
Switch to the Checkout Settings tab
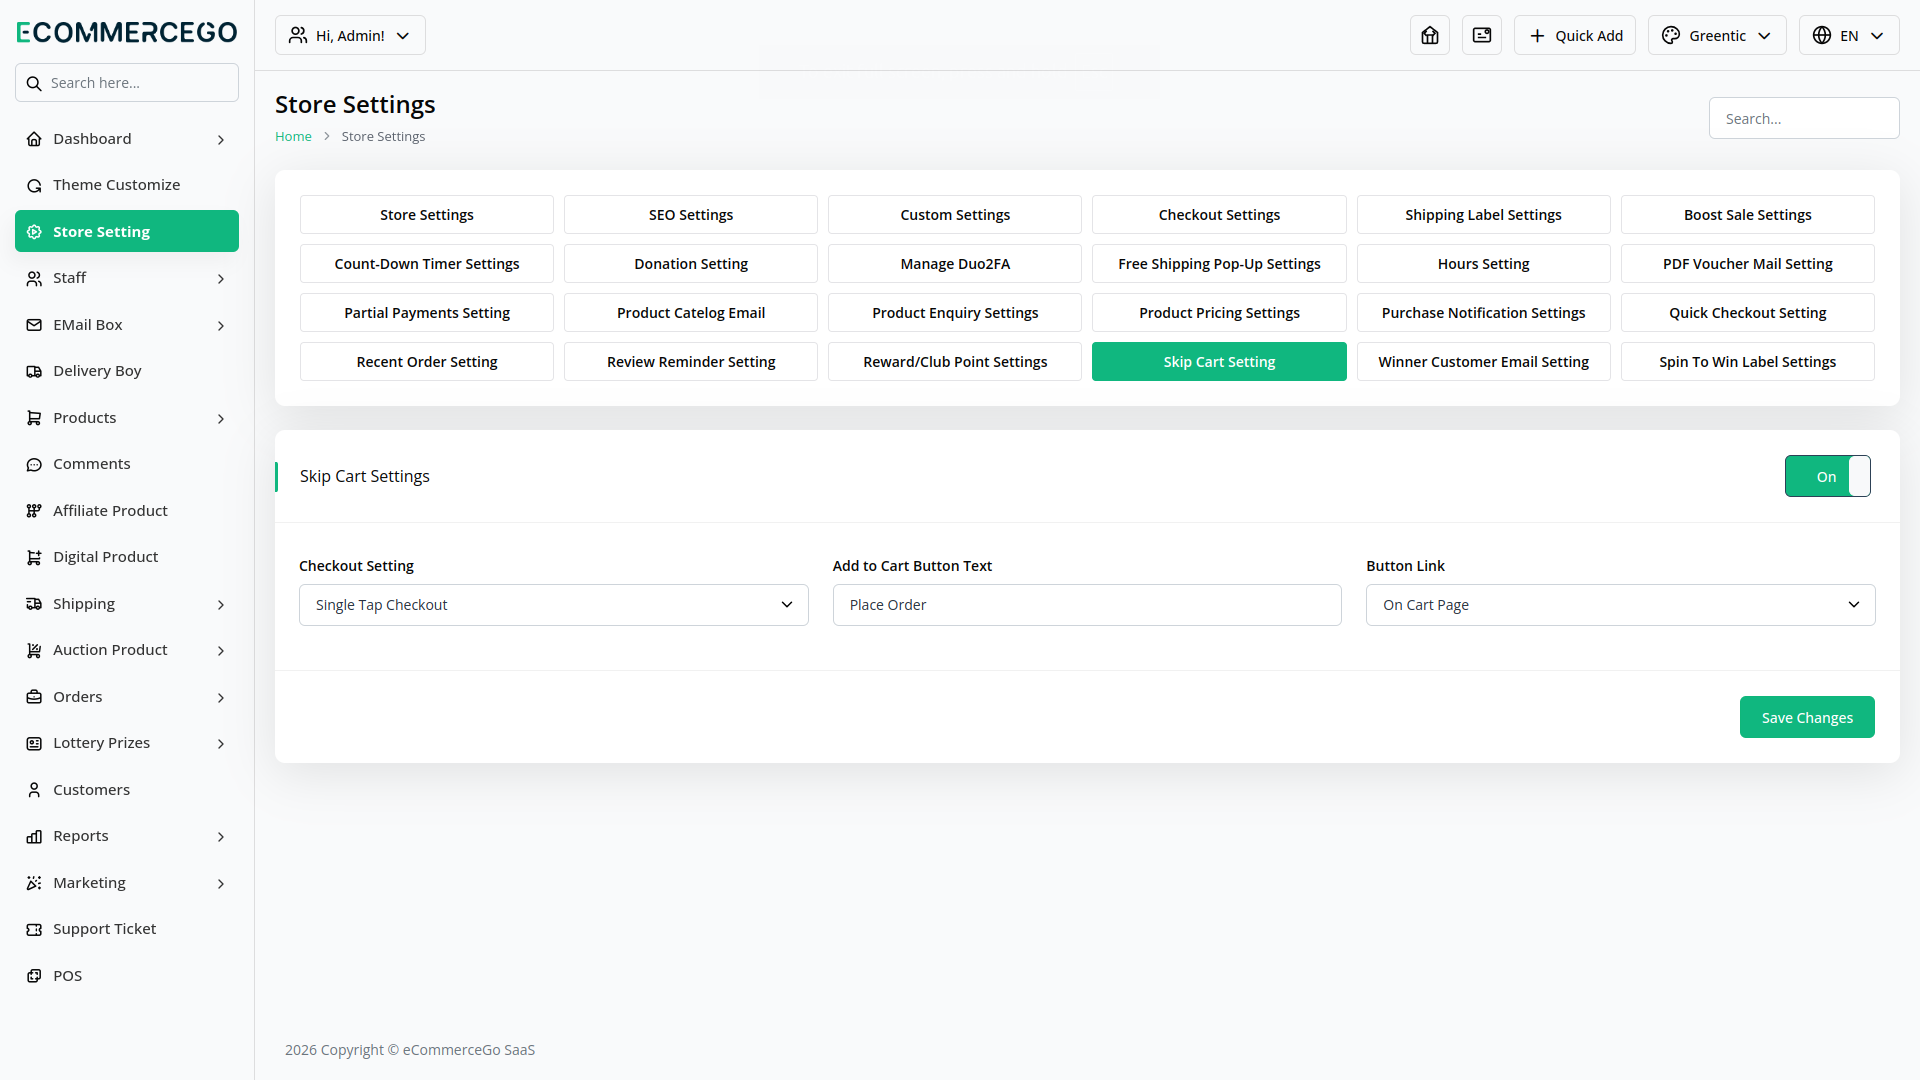pos(1219,215)
